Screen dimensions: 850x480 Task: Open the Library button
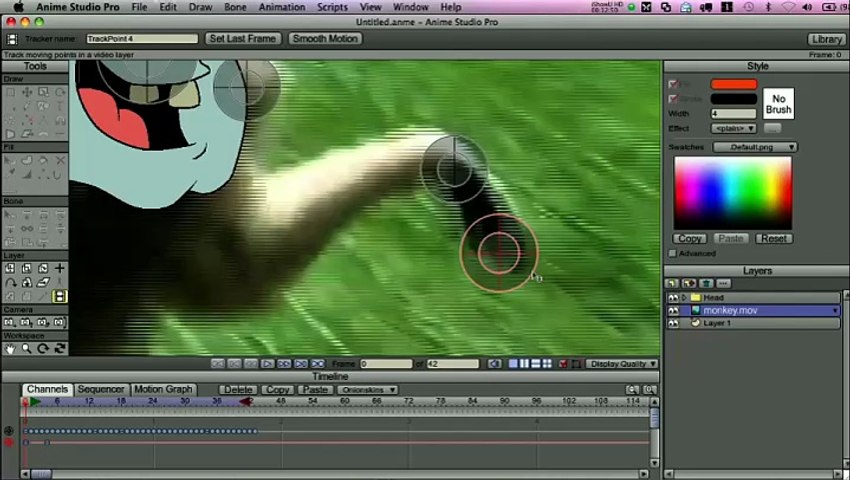tap(826, 39)
